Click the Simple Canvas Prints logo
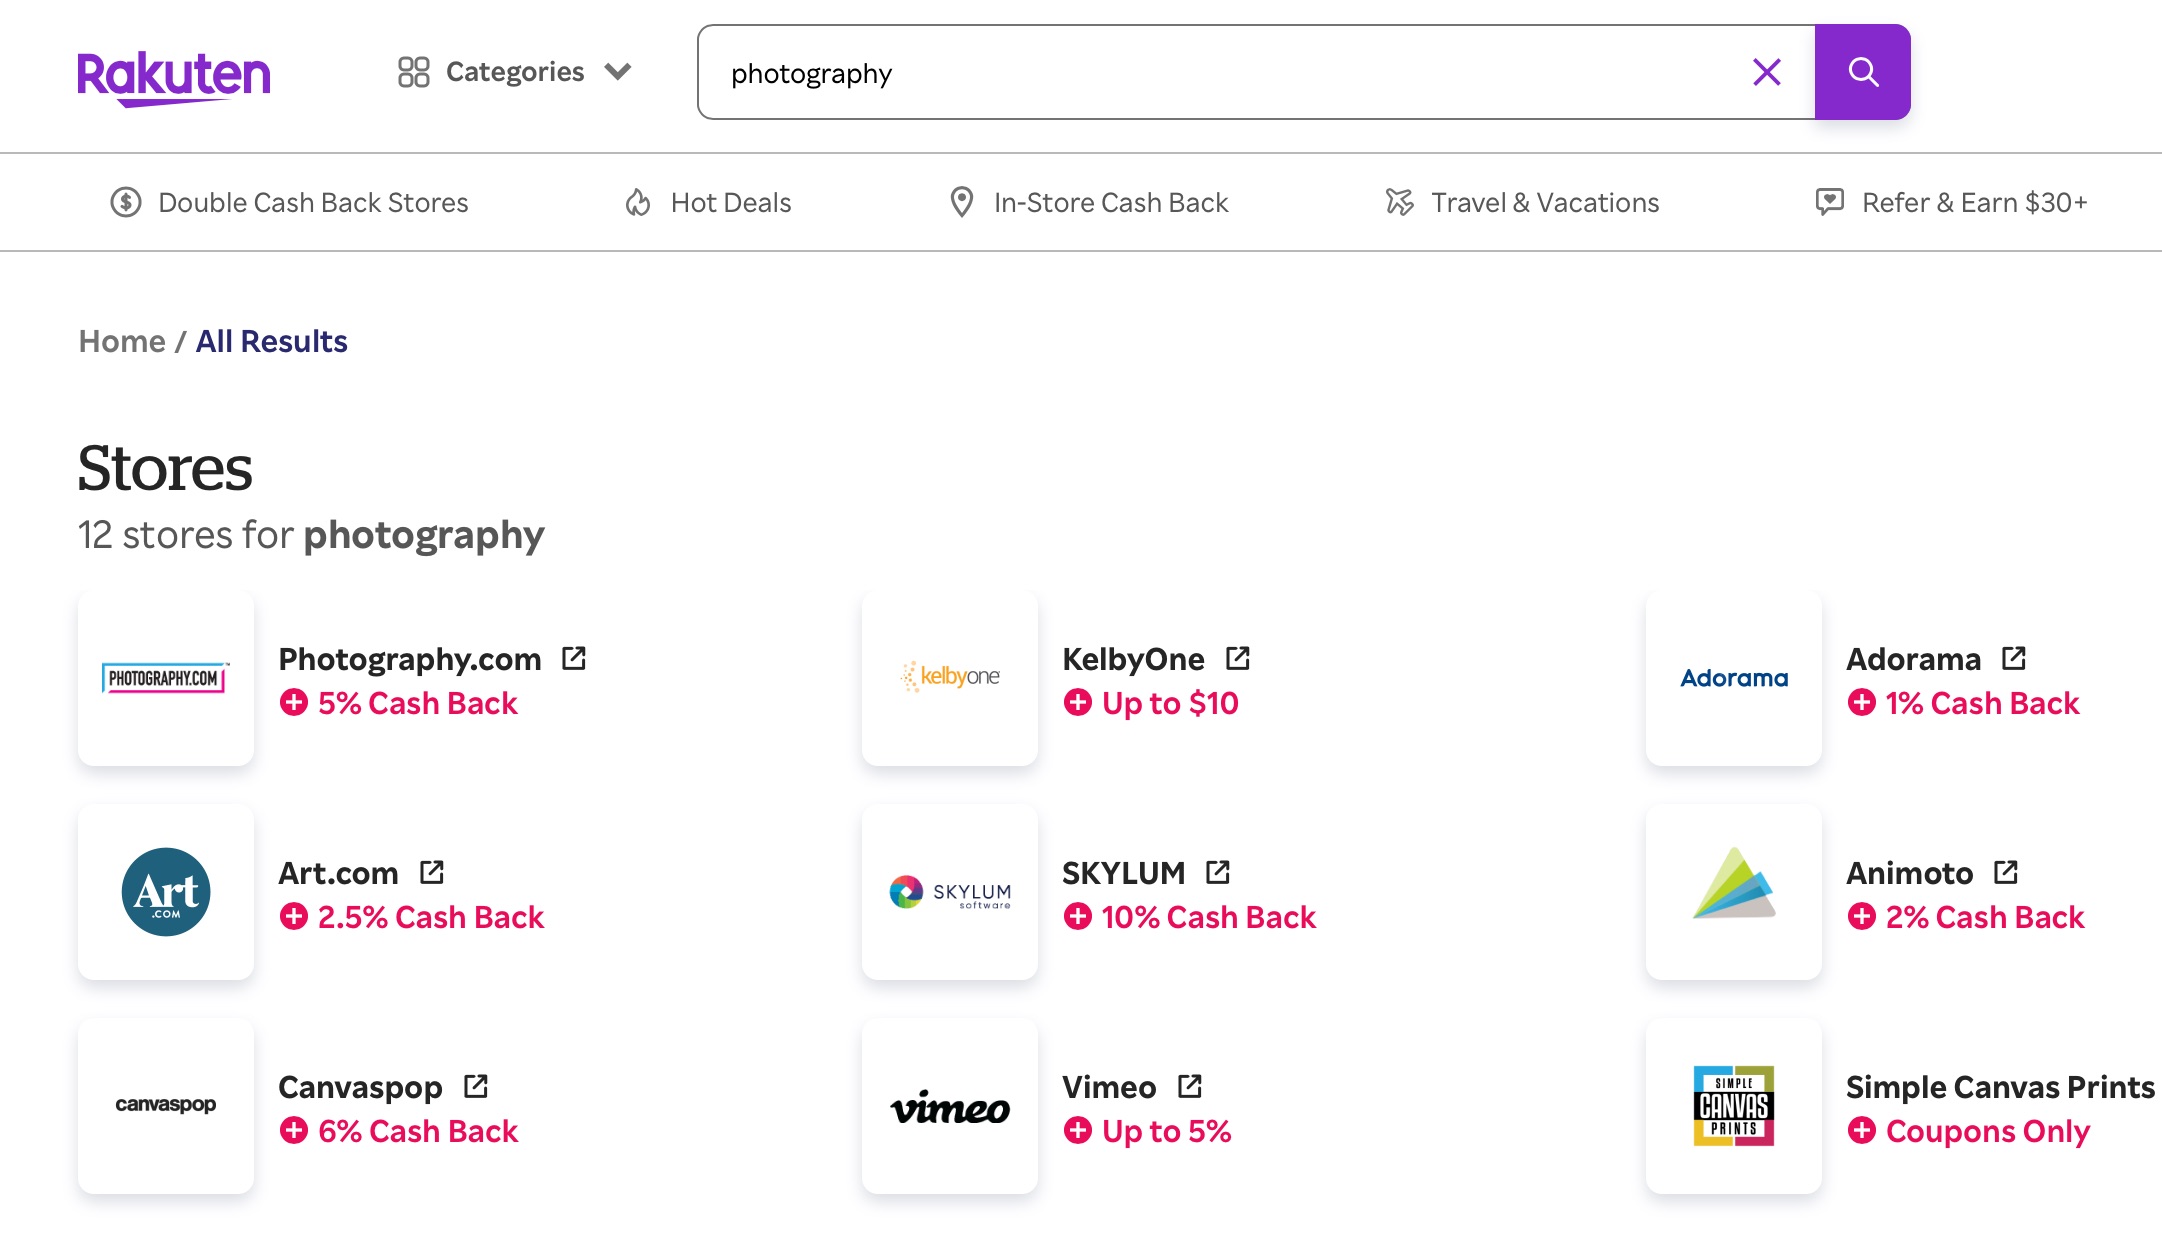The width and height of the screenshot is (2162, 1256). coord(1734,1106)
